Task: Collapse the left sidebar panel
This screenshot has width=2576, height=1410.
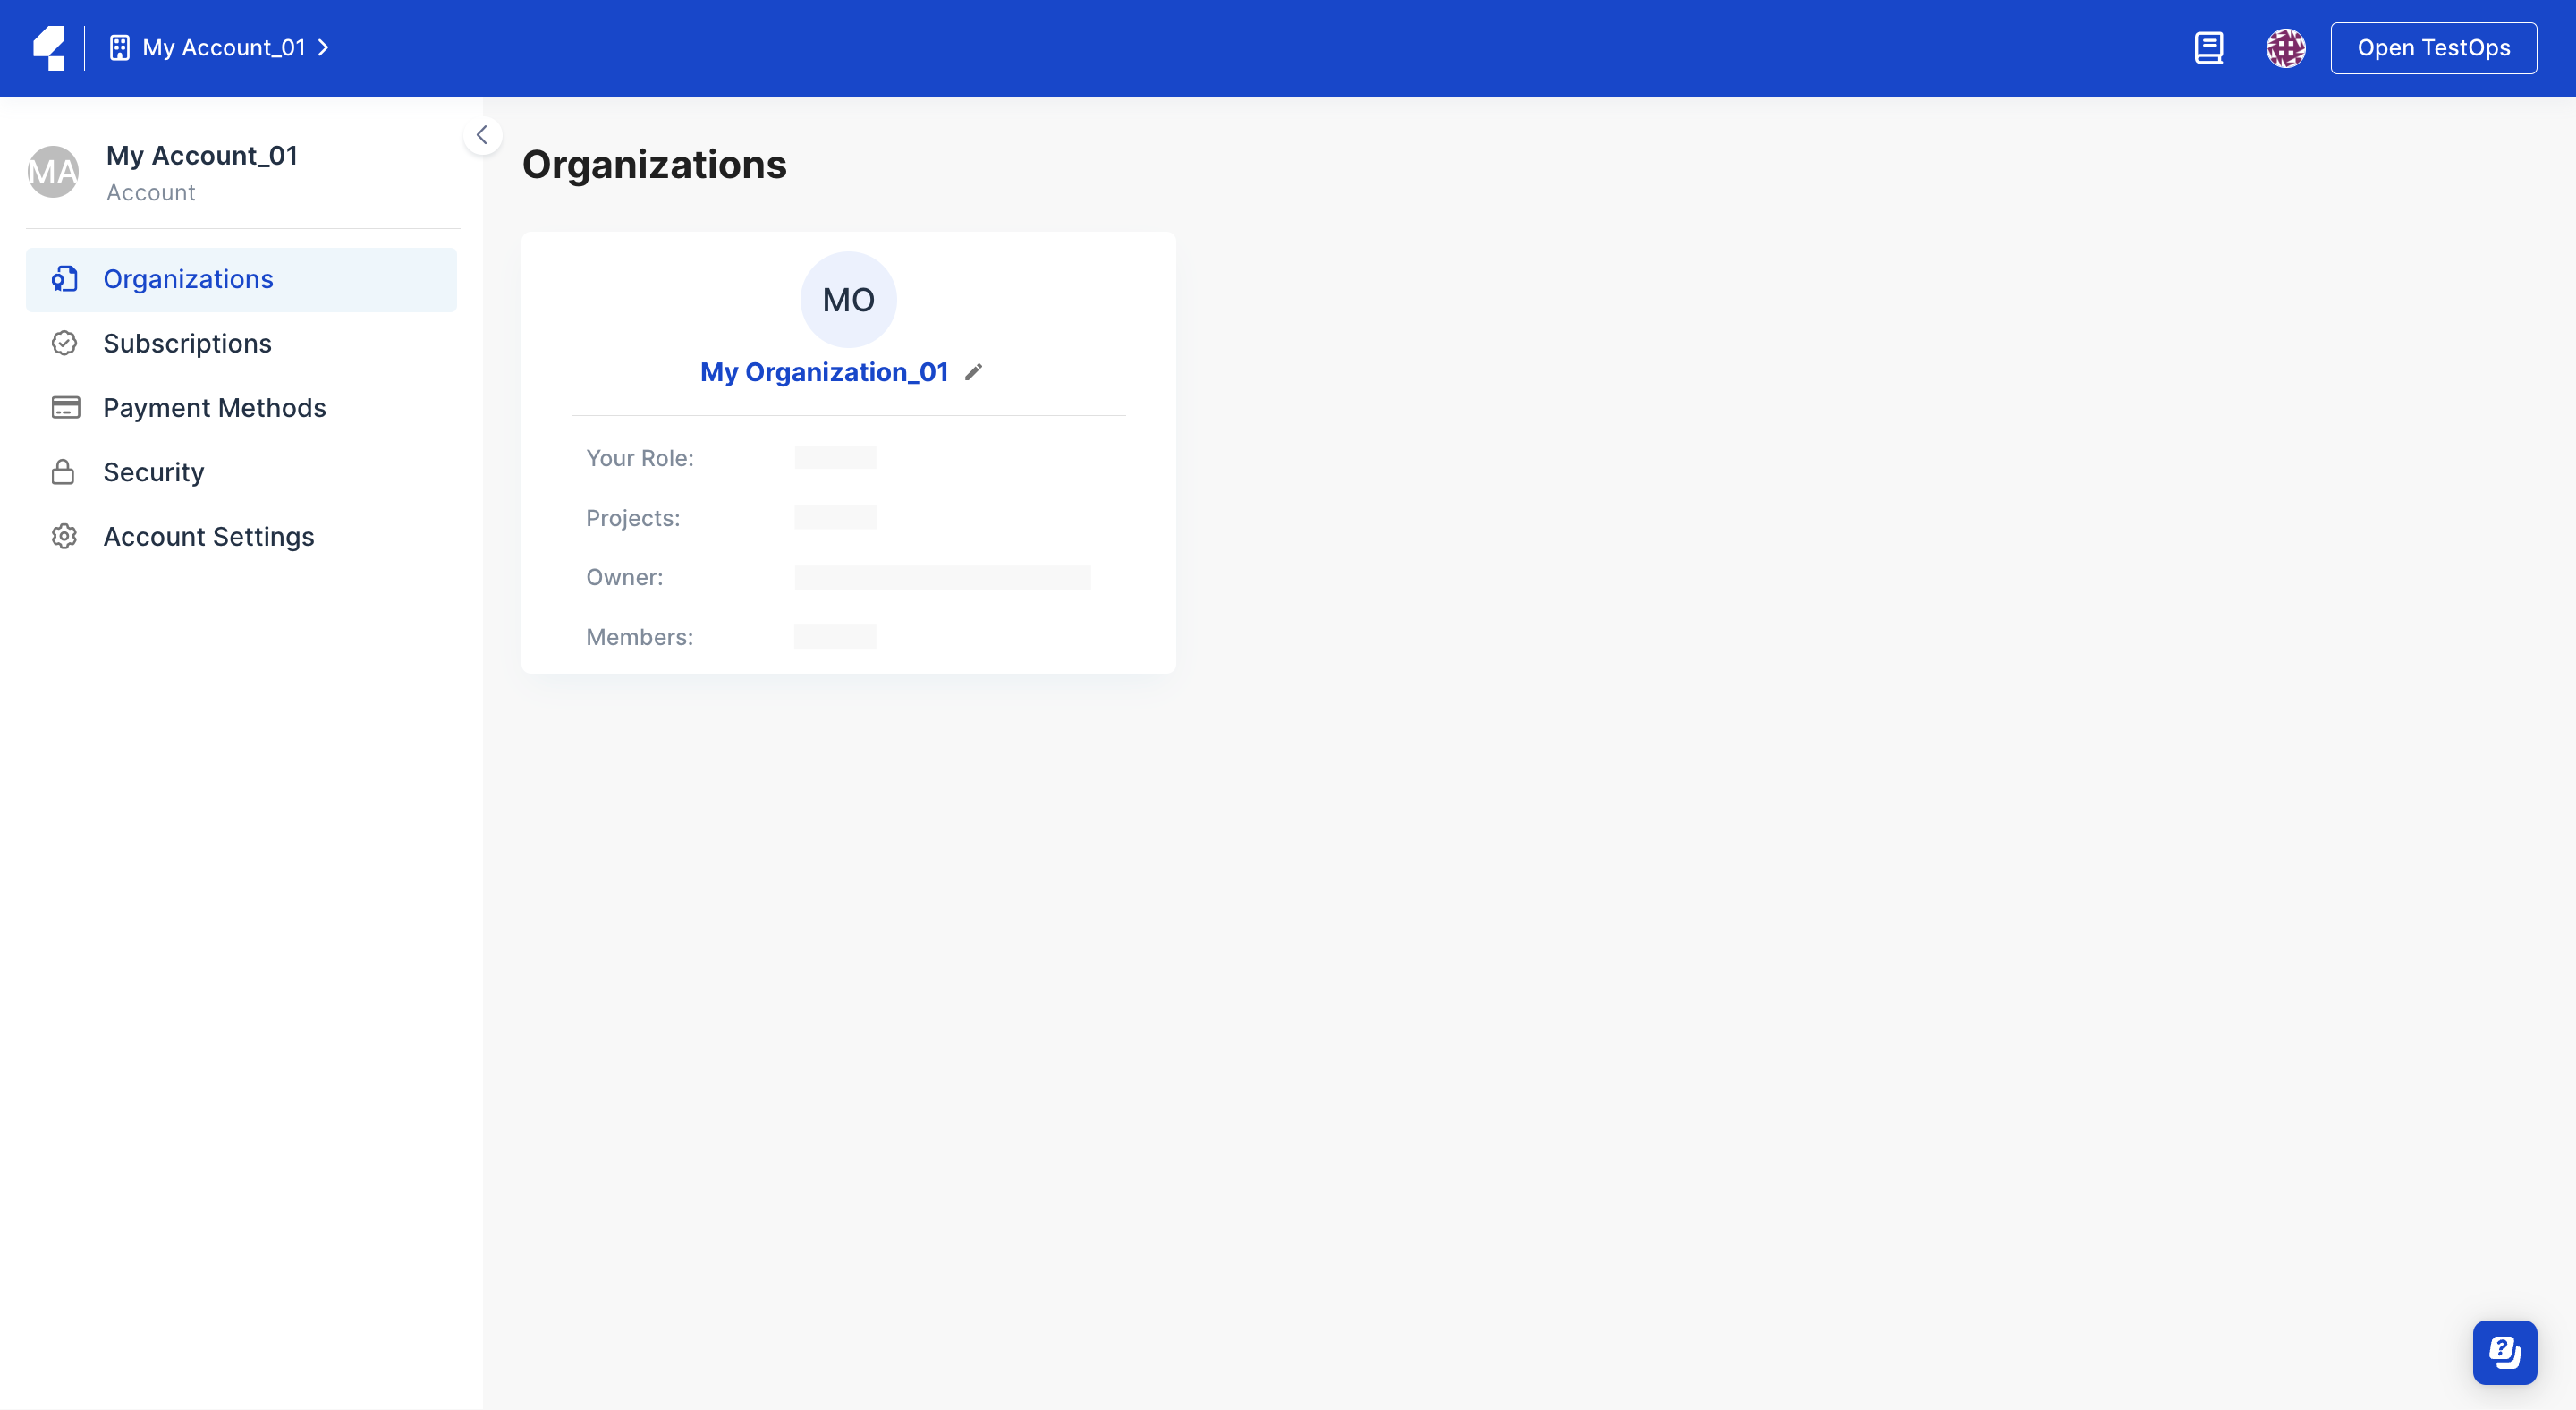Action: coord(483,135)
